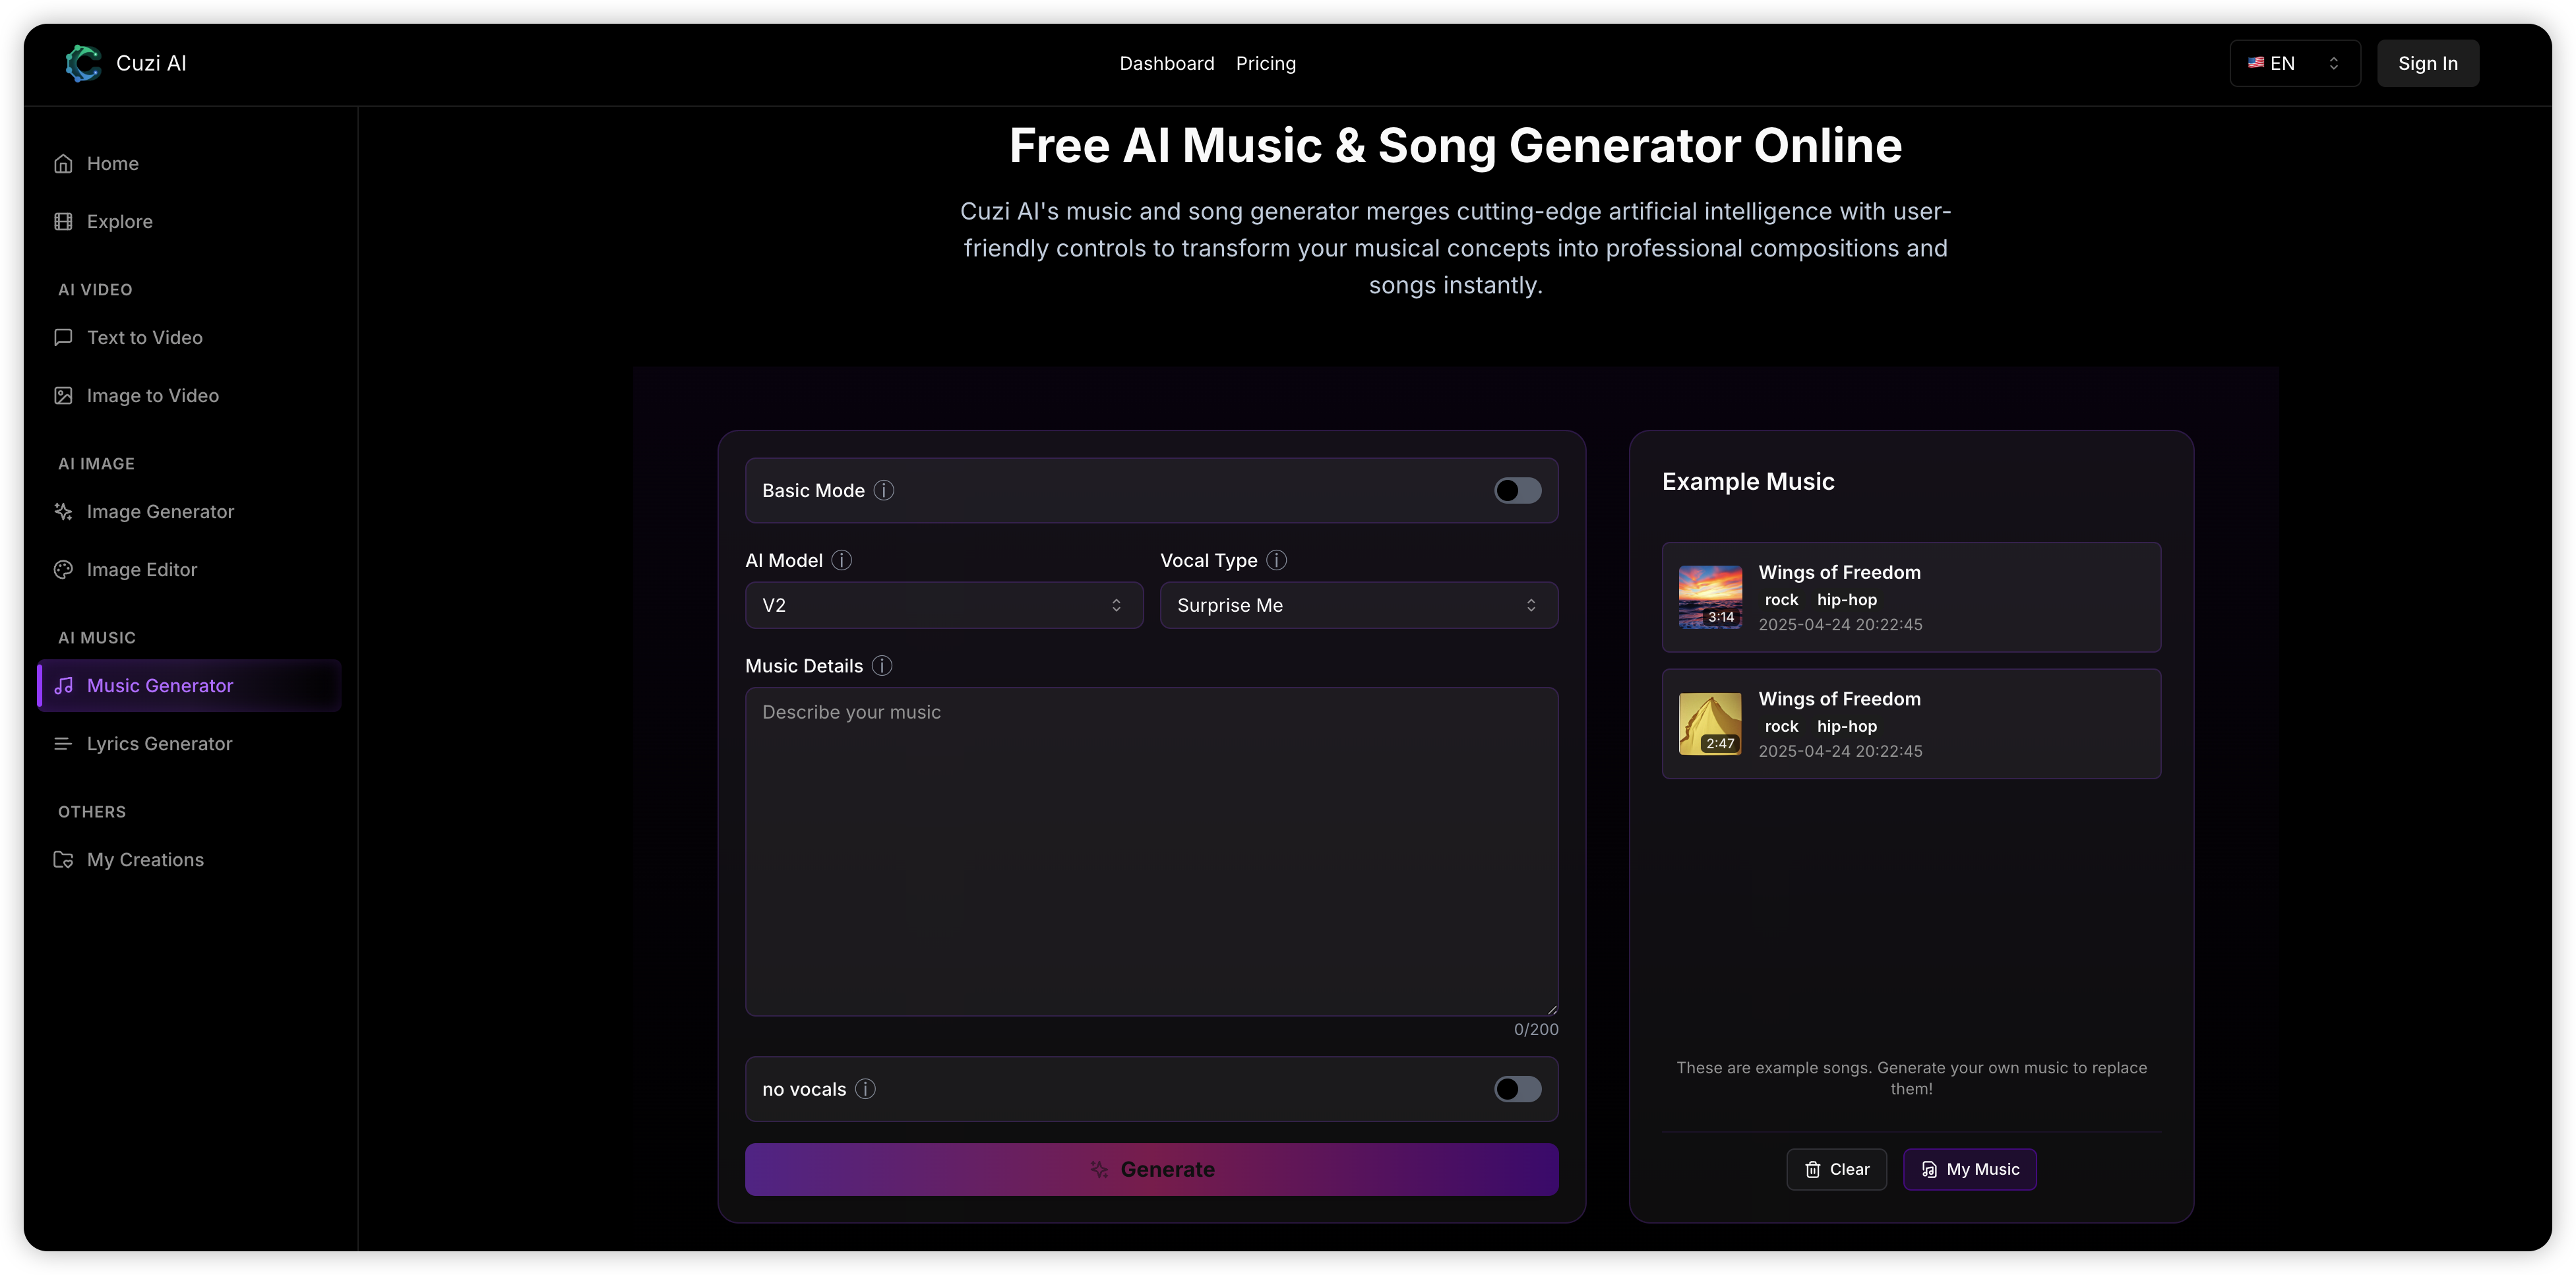Click the Cuzi AI logo icon
Screen dimensions: 2576x1275
pyautogui.click(x=83, y=63)
